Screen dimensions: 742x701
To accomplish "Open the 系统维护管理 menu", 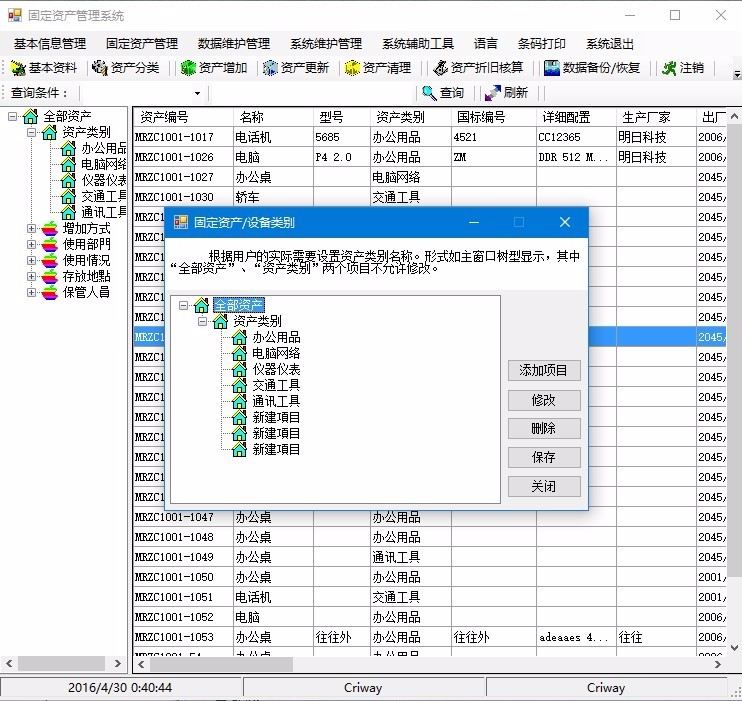I will (x=326, y=44).
